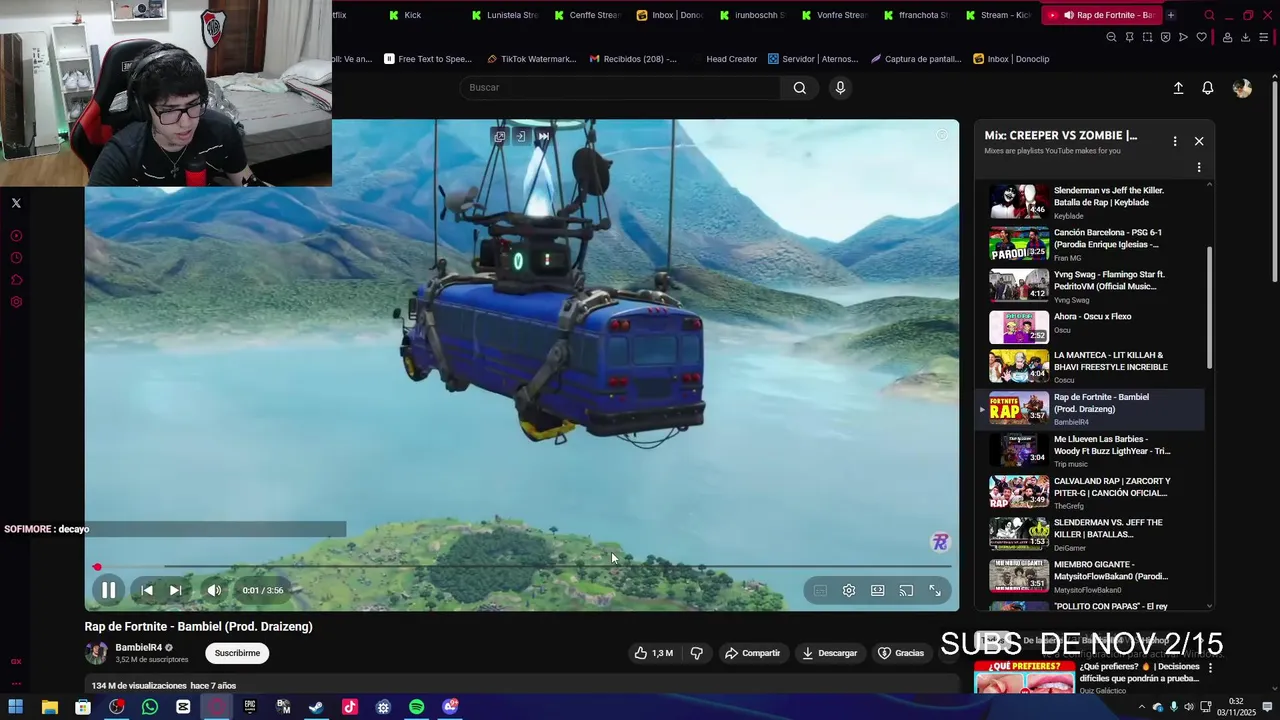Click YouTube search magnifier button
Screen dimensions: 1280x720
point(800,87)
